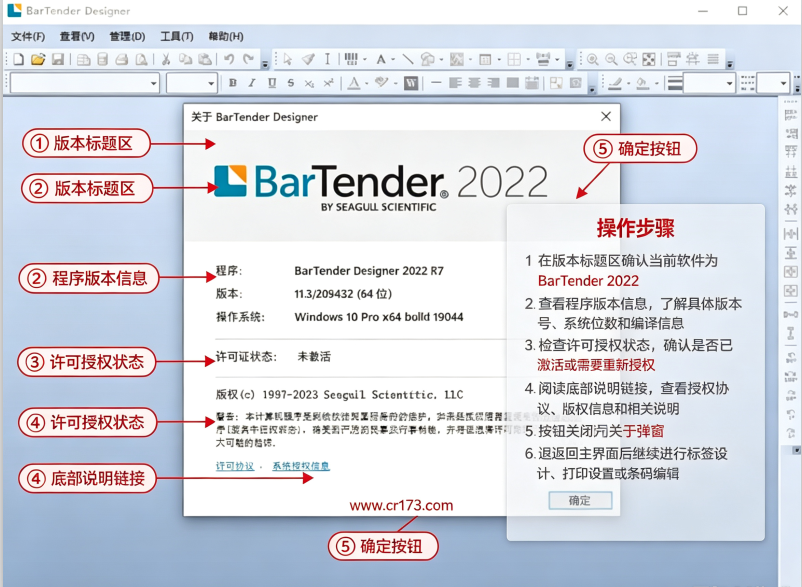Click the Zoom to Objects magnifier icon
802x587 pixels.
point(630,59)
